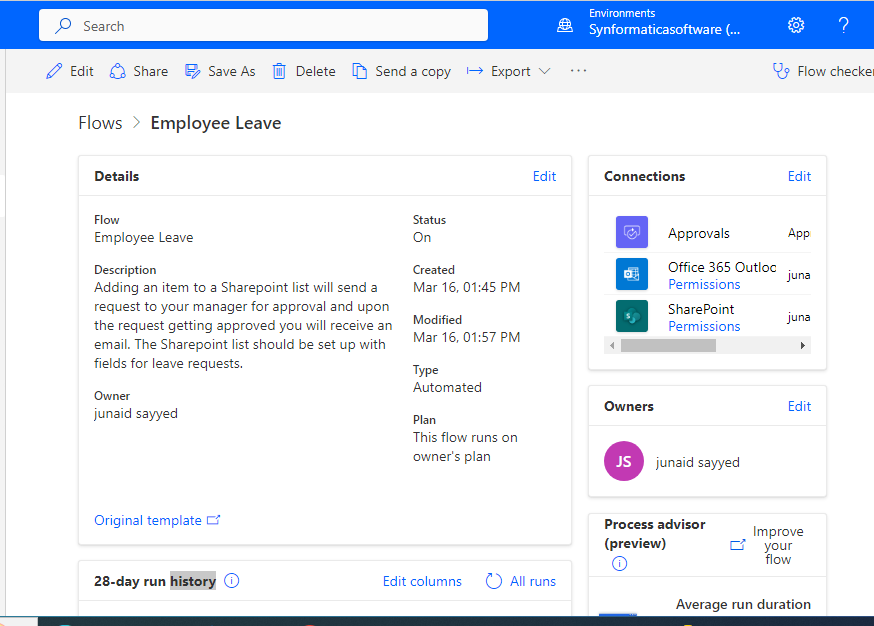Click the Share icon in toolbar
874x626 pixels.
118,71
